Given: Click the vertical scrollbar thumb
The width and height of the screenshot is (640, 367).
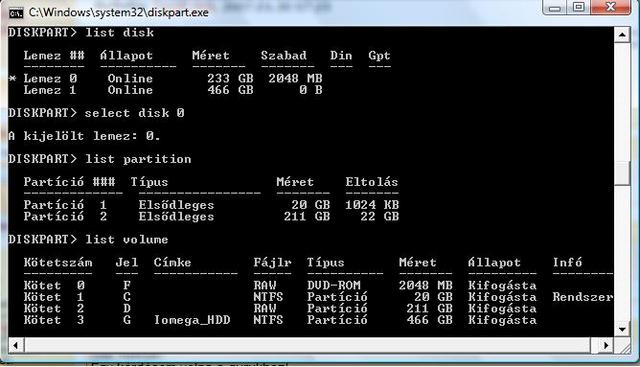Looking at the screenshot, I should click(622, 173).
